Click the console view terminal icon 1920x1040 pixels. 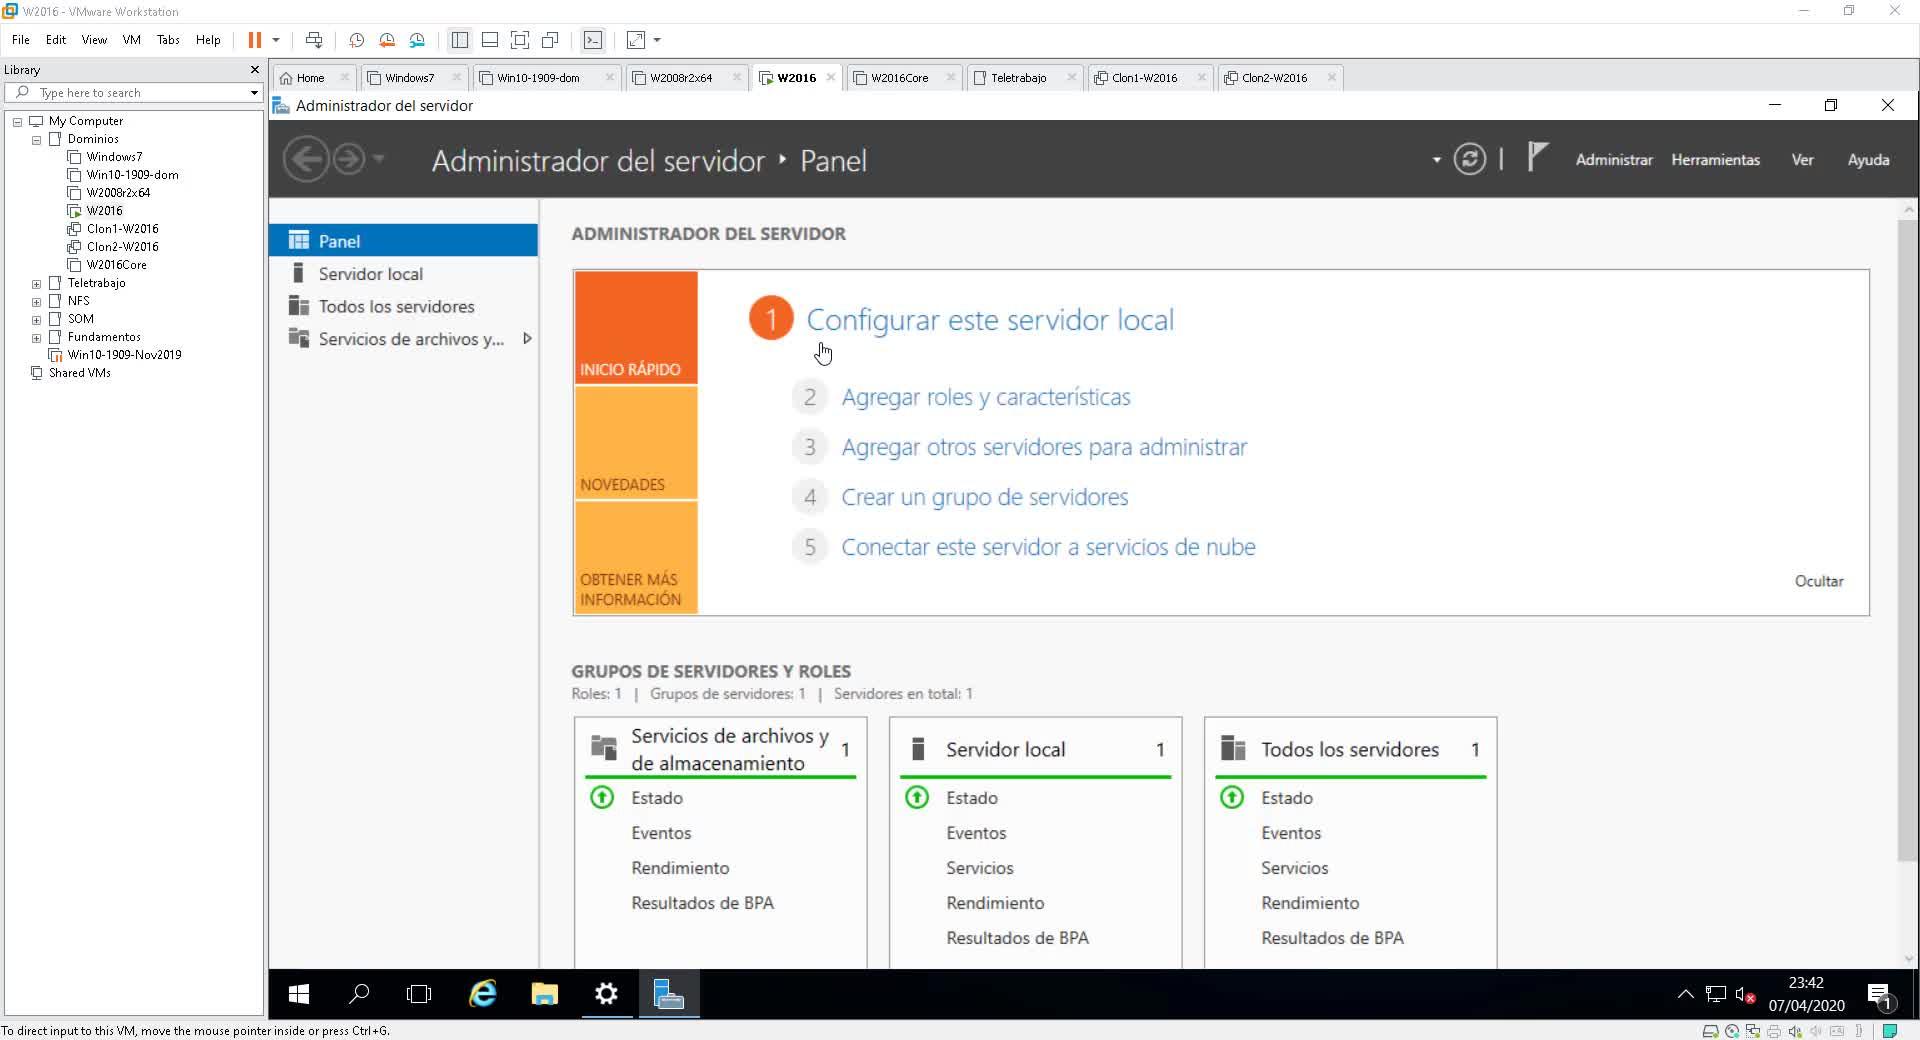coord(593,40)
